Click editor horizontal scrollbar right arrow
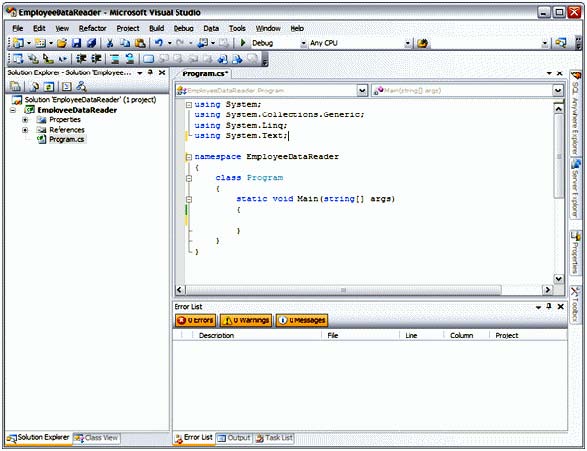 tap(548, 290)
